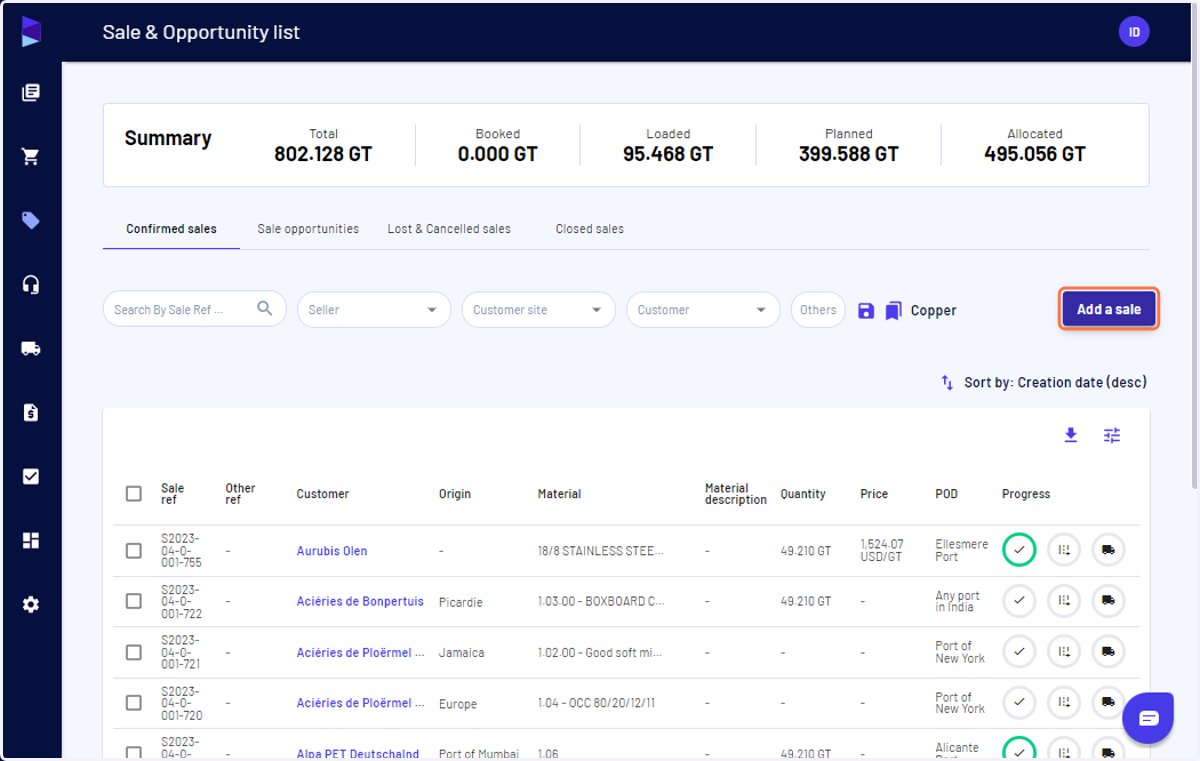Tick the select-all checkbox in table header
1200x761 pixels.
(x=134, y=494)
